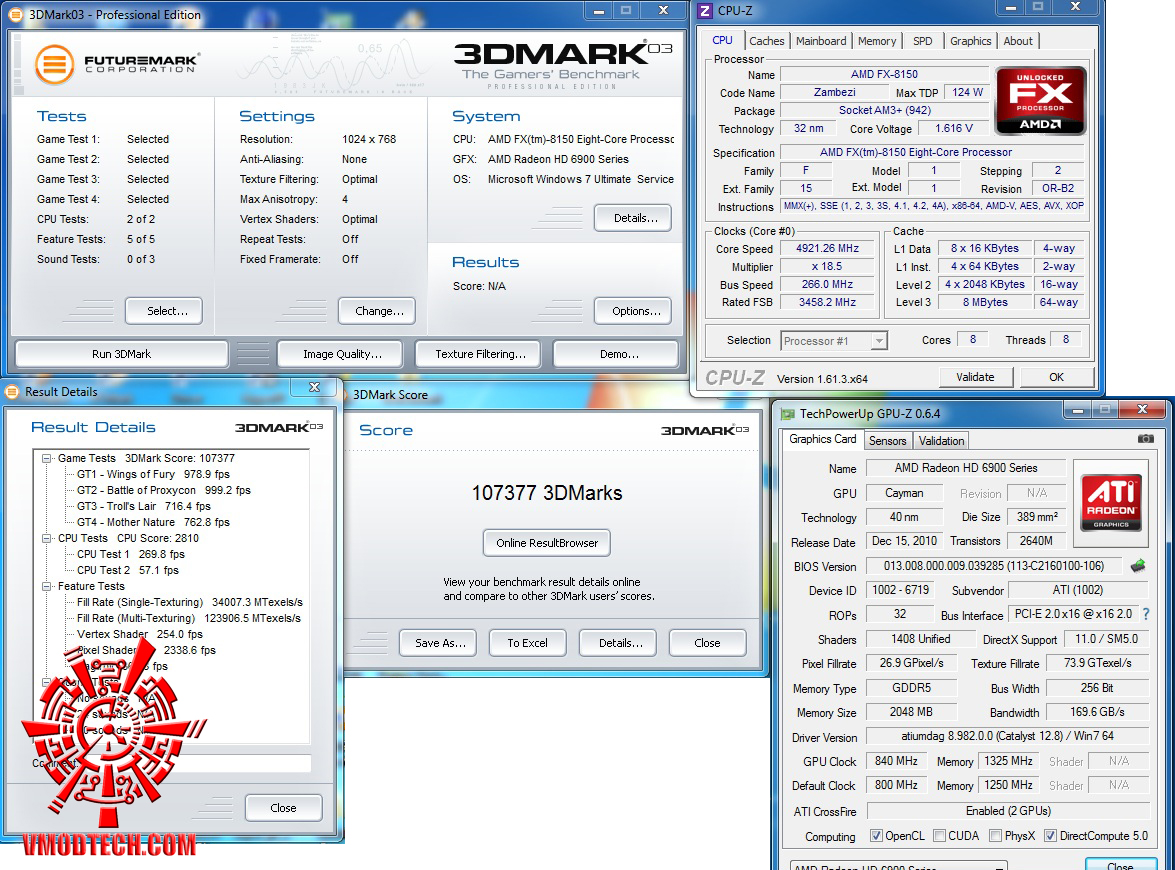Click the Image Quality button

[342, 354]
